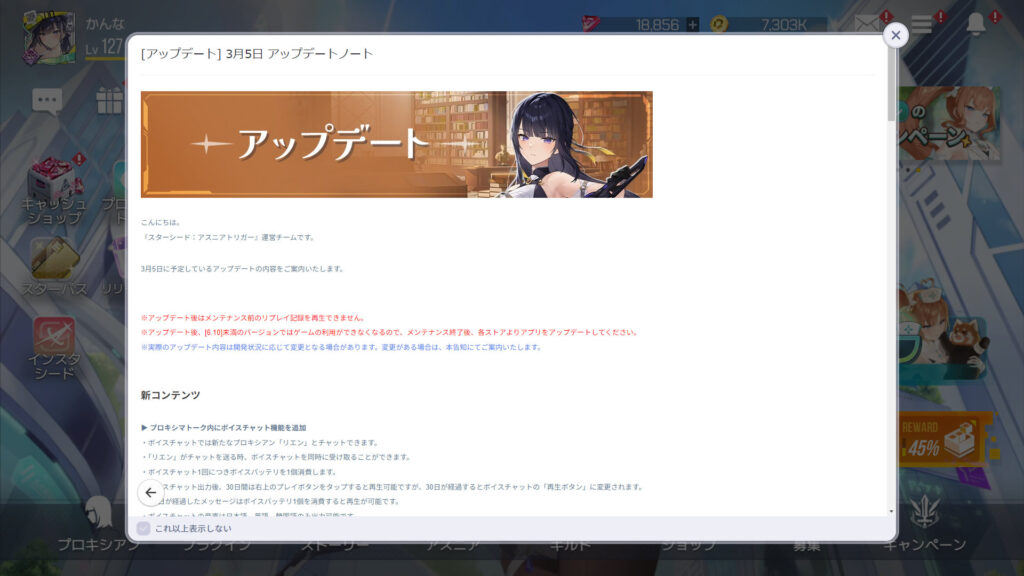Tick the これ以上表示しない checkbox
Viewport: 1024px width, 576px height.
pos(144,528)
